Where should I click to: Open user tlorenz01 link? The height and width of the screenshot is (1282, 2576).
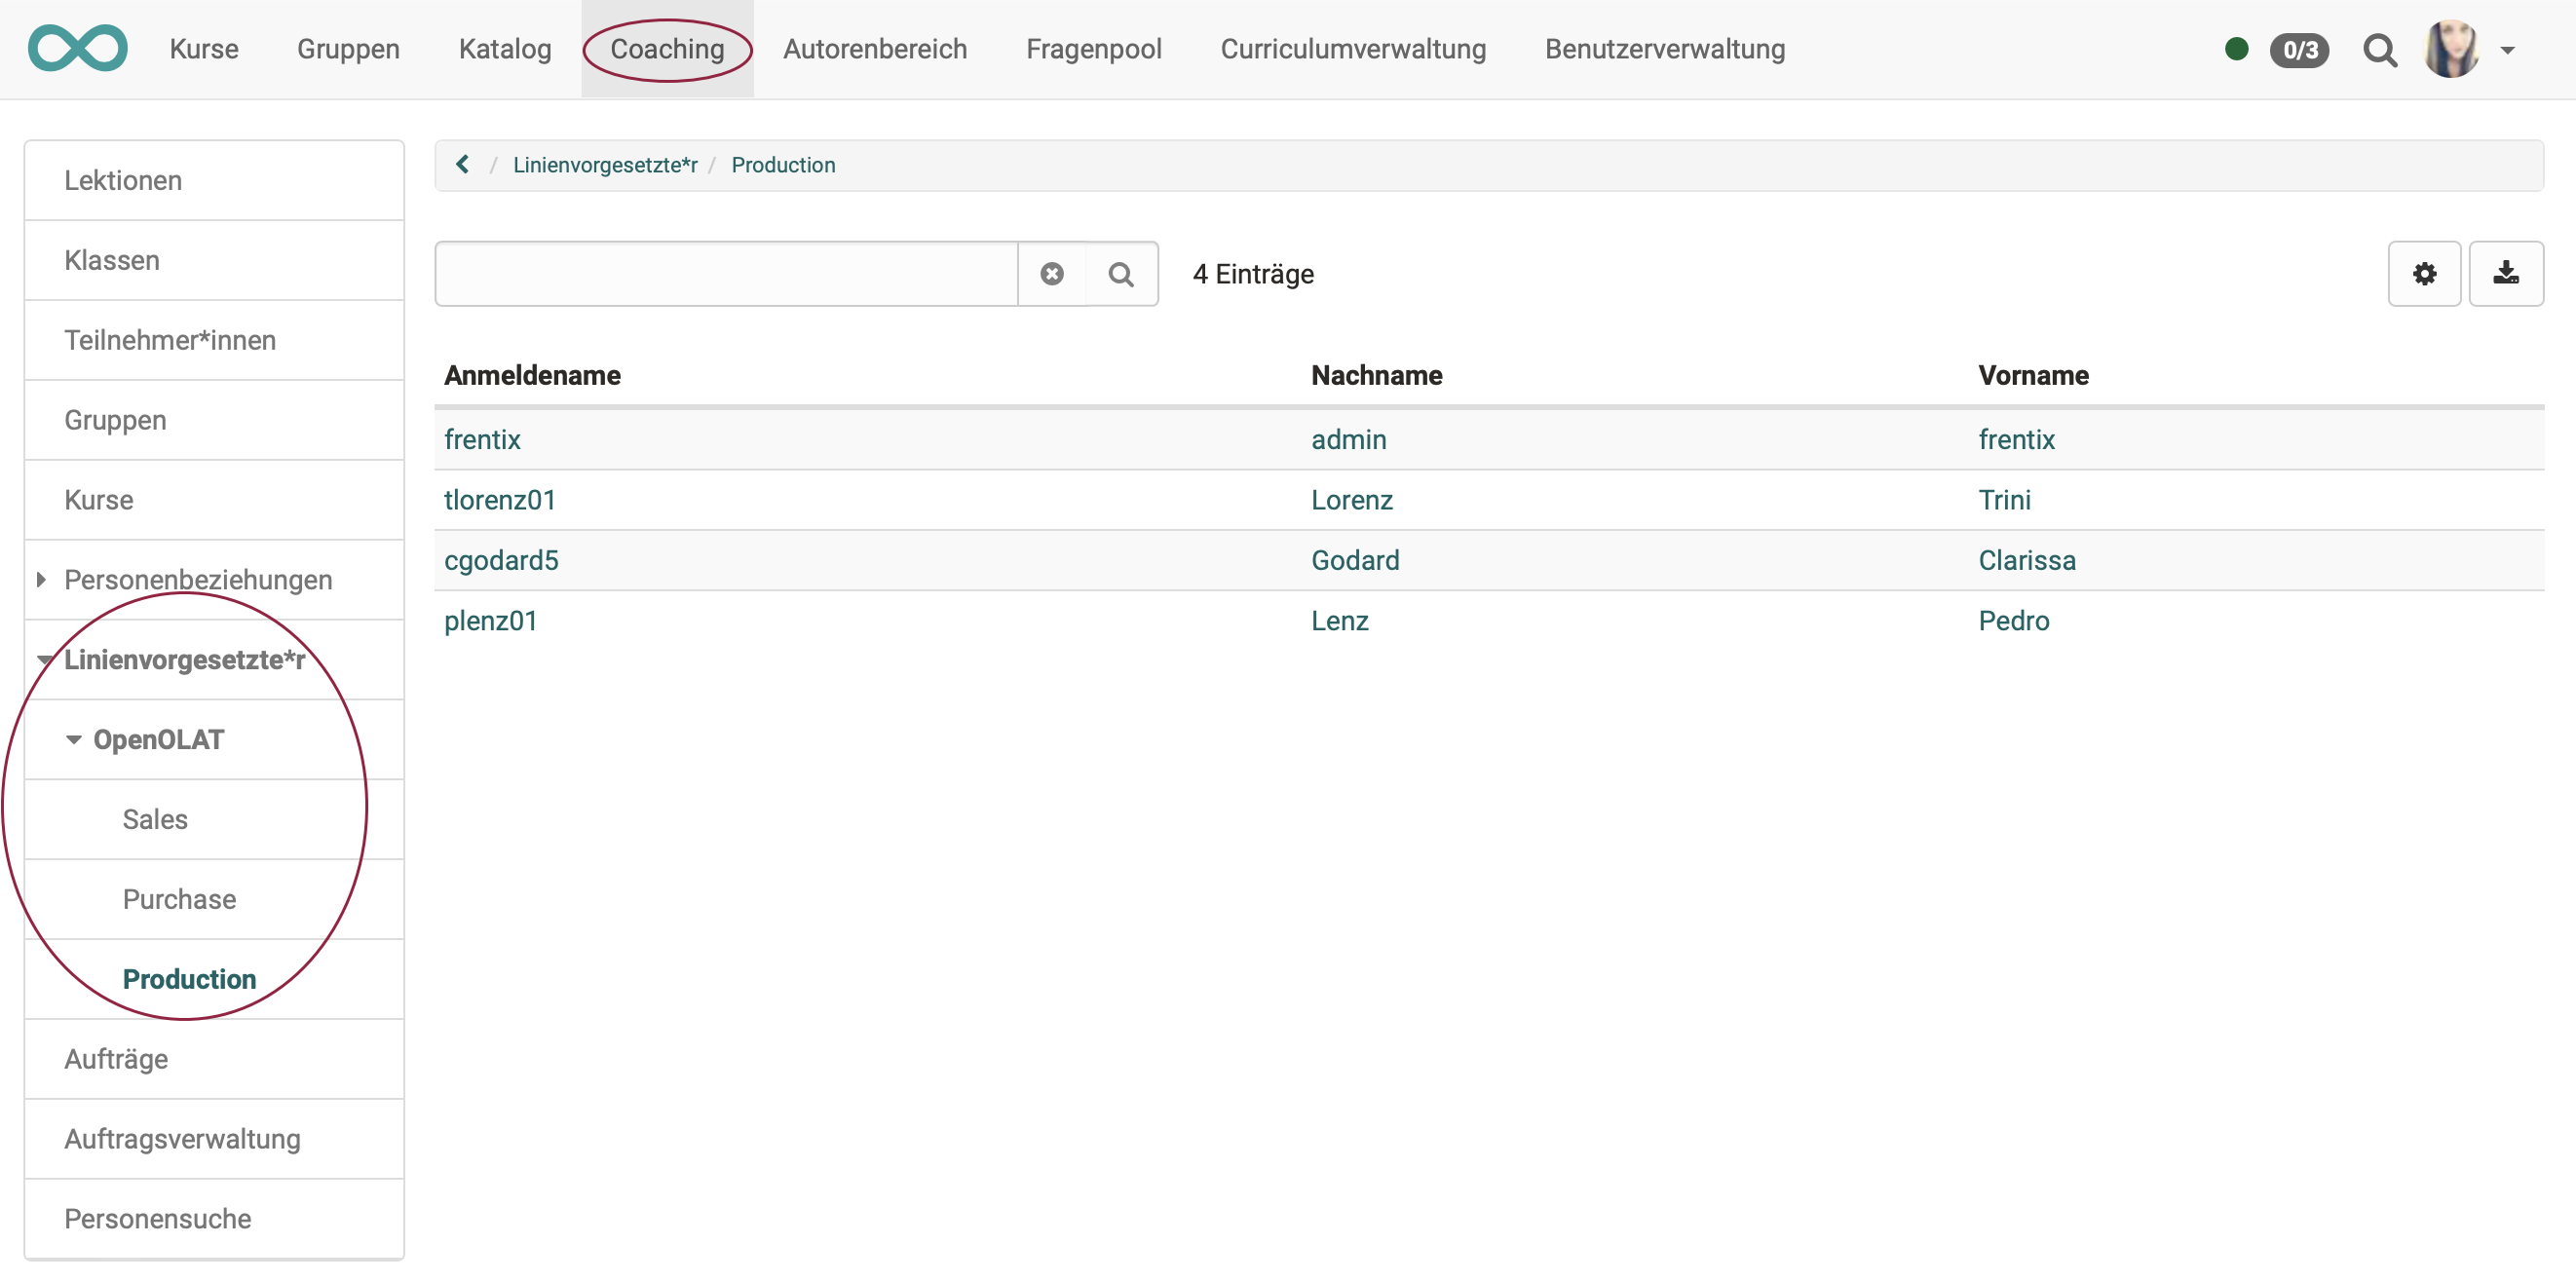(x=499, y=499)
